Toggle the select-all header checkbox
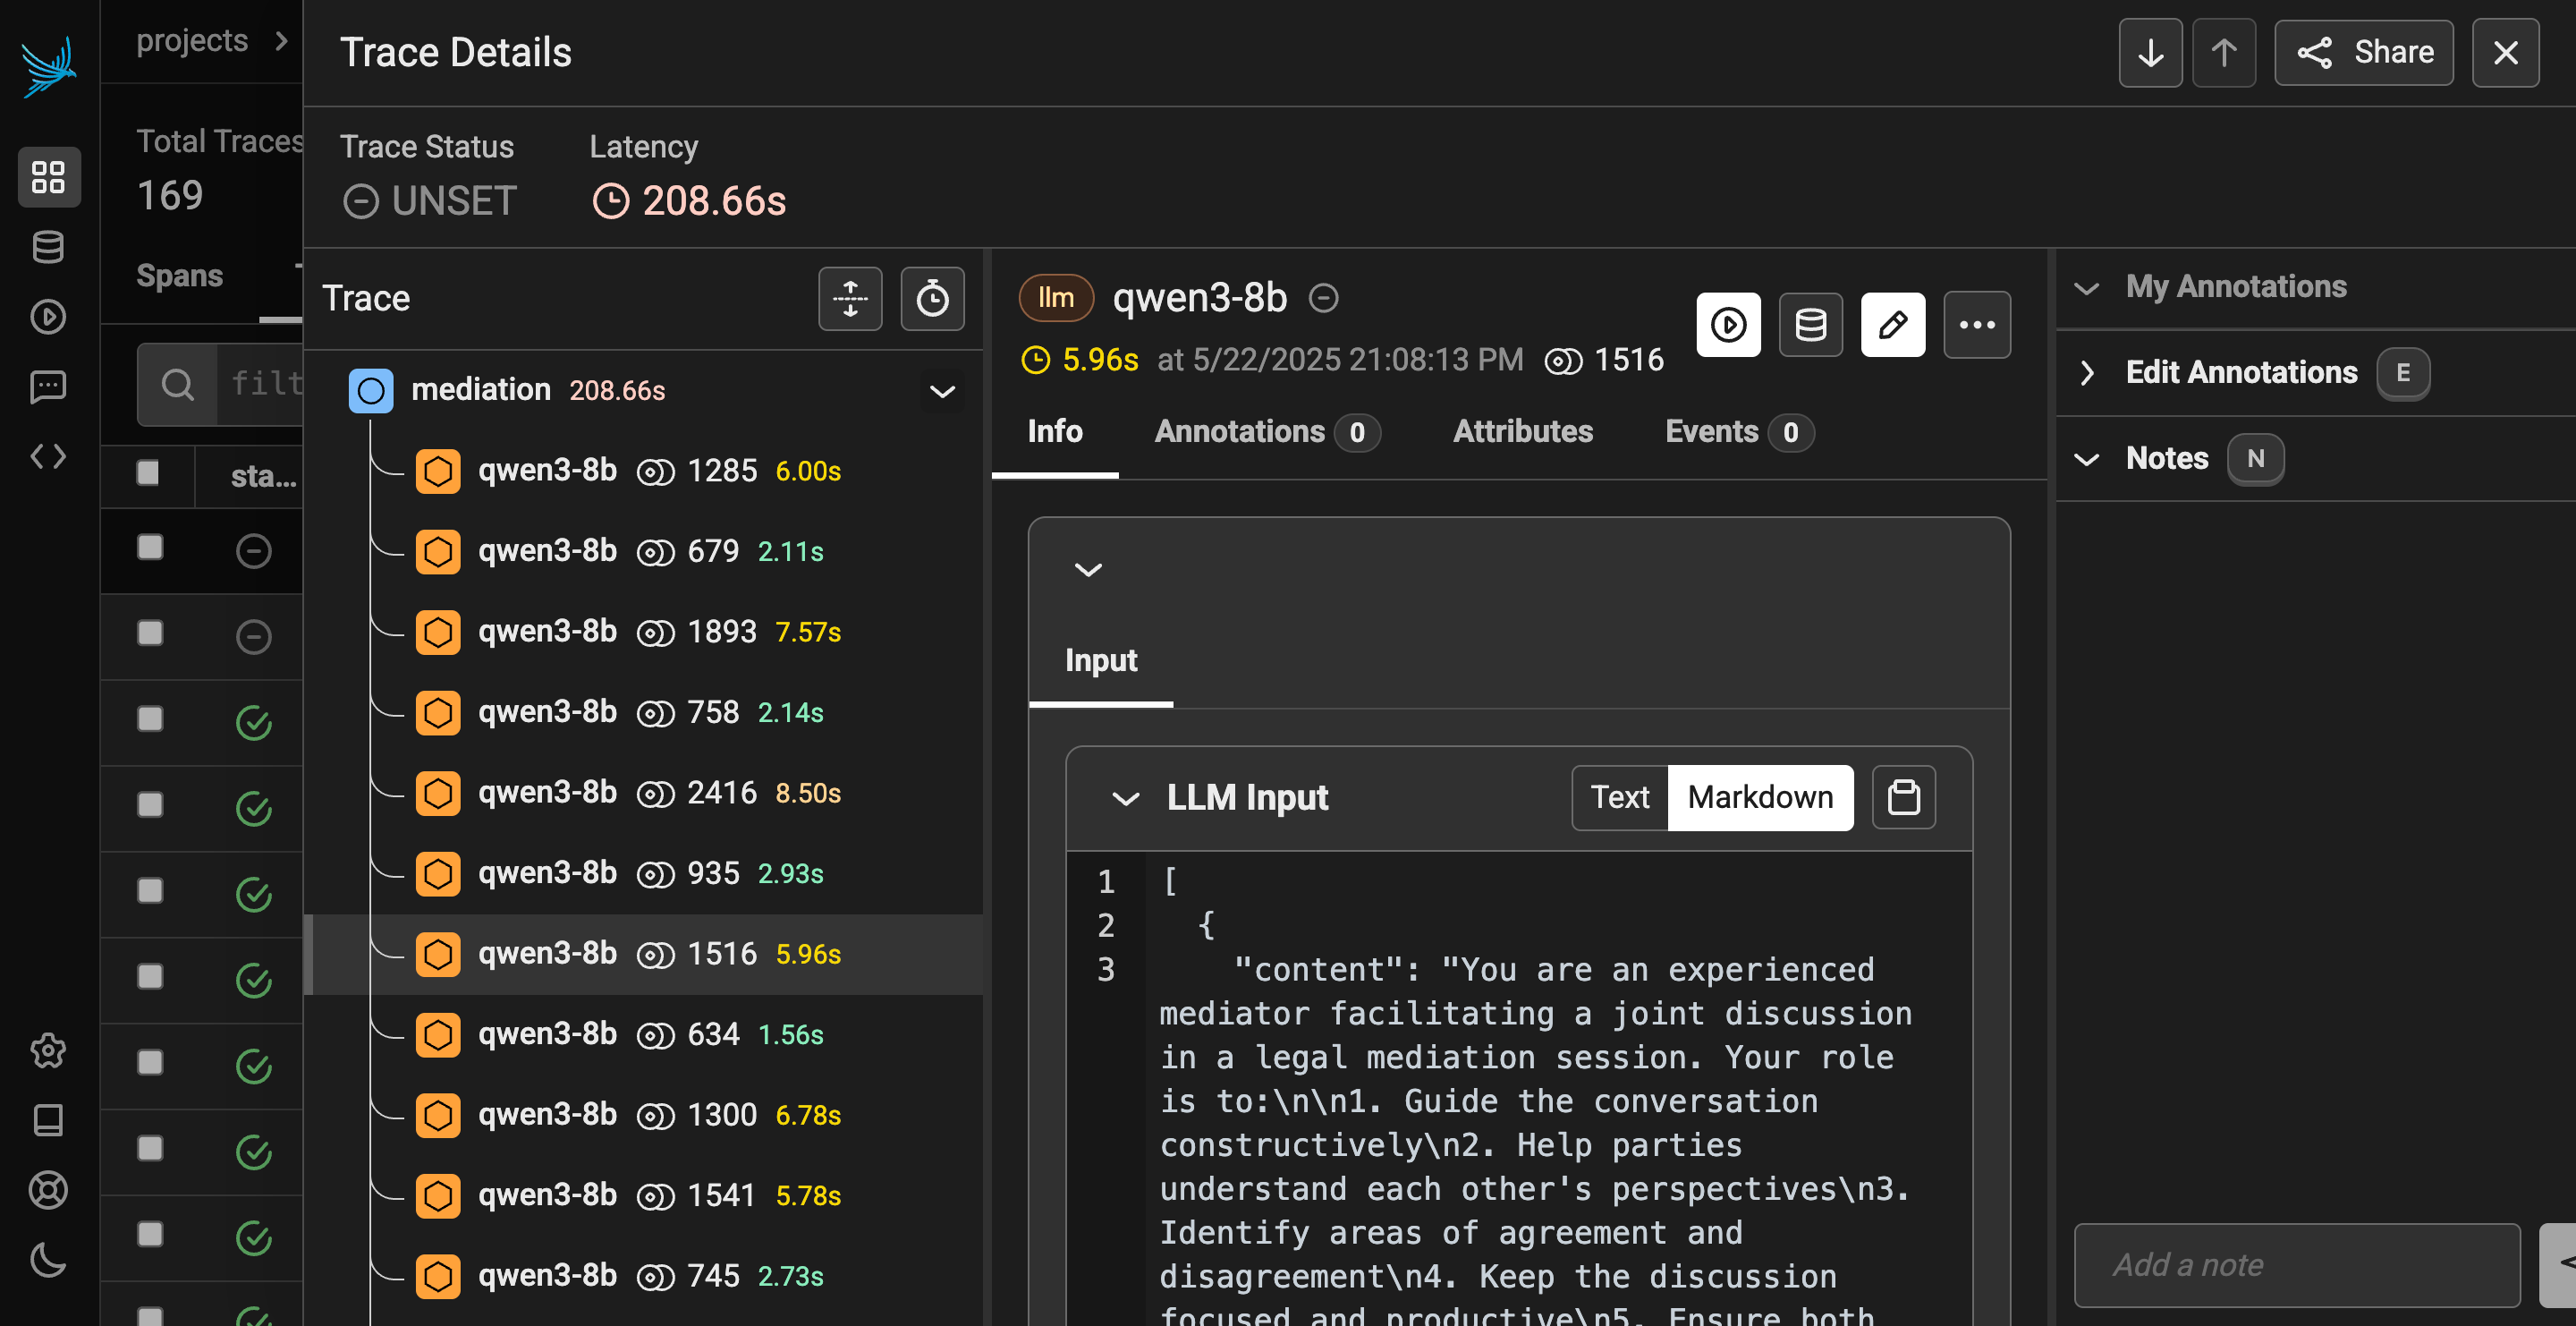 coord(148,473)
